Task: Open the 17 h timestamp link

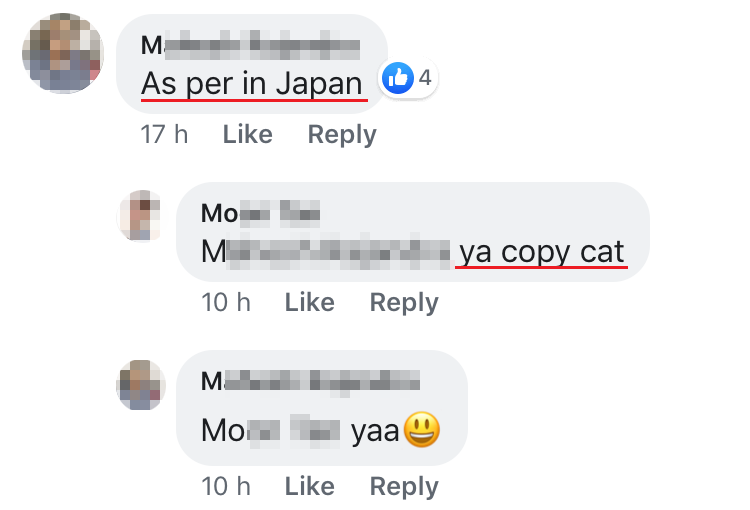Action: 165,134
